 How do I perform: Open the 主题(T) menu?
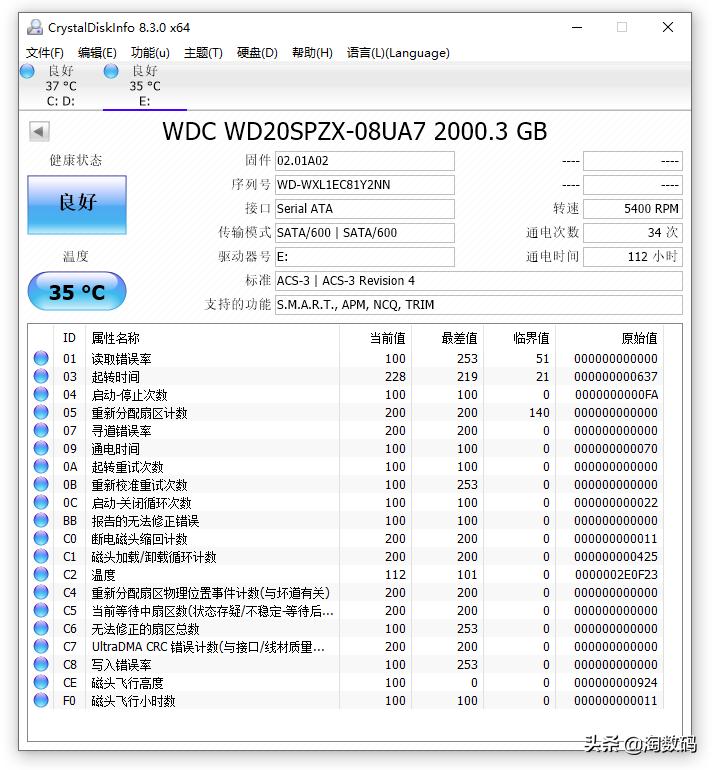(x=203, y=53)
